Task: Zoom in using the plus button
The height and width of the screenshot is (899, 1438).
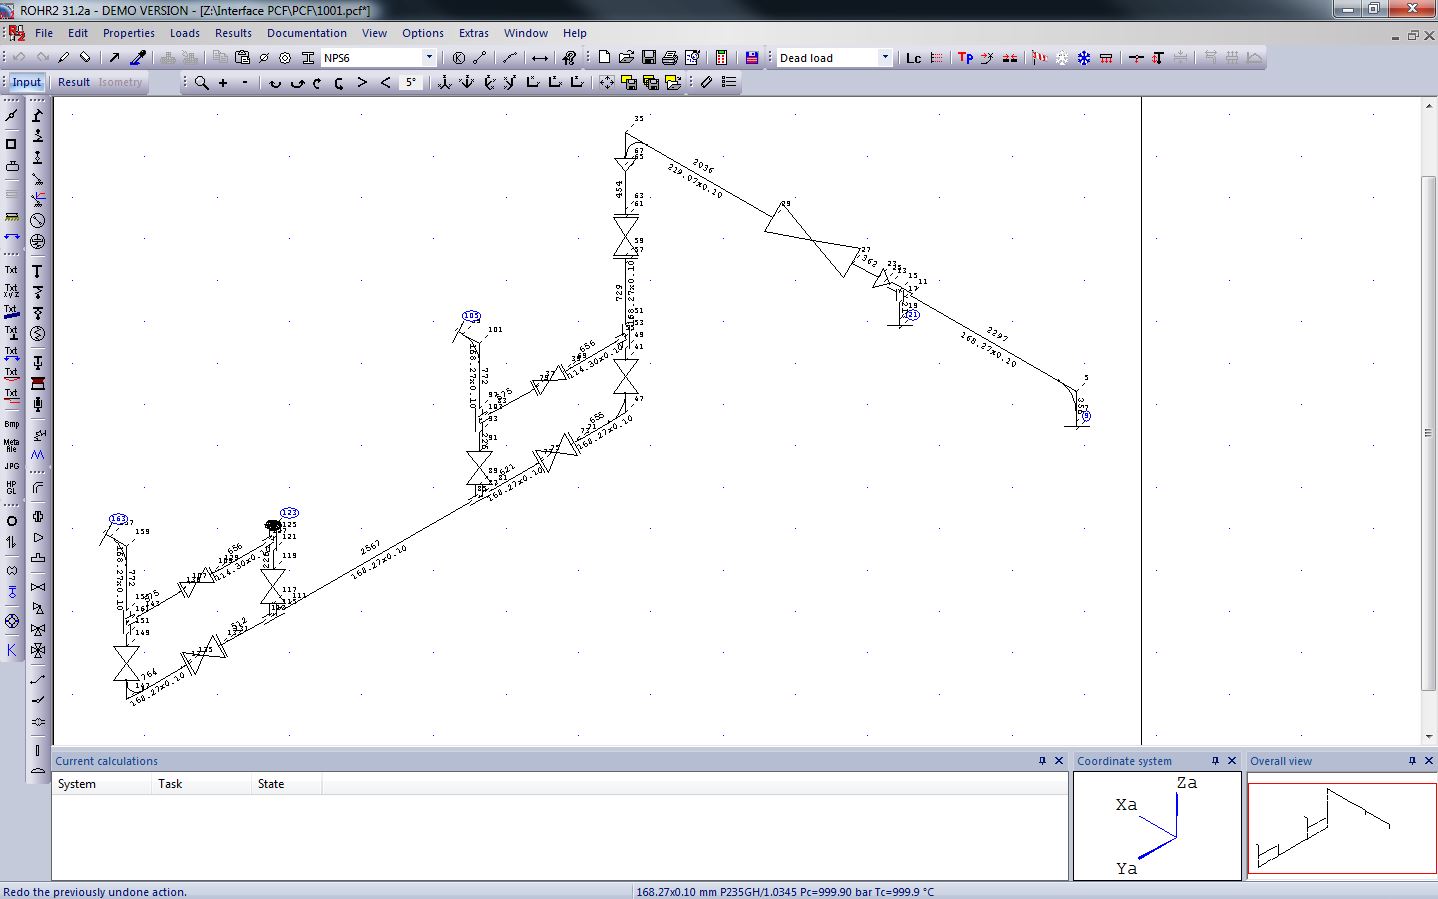Action: point(223,82)
